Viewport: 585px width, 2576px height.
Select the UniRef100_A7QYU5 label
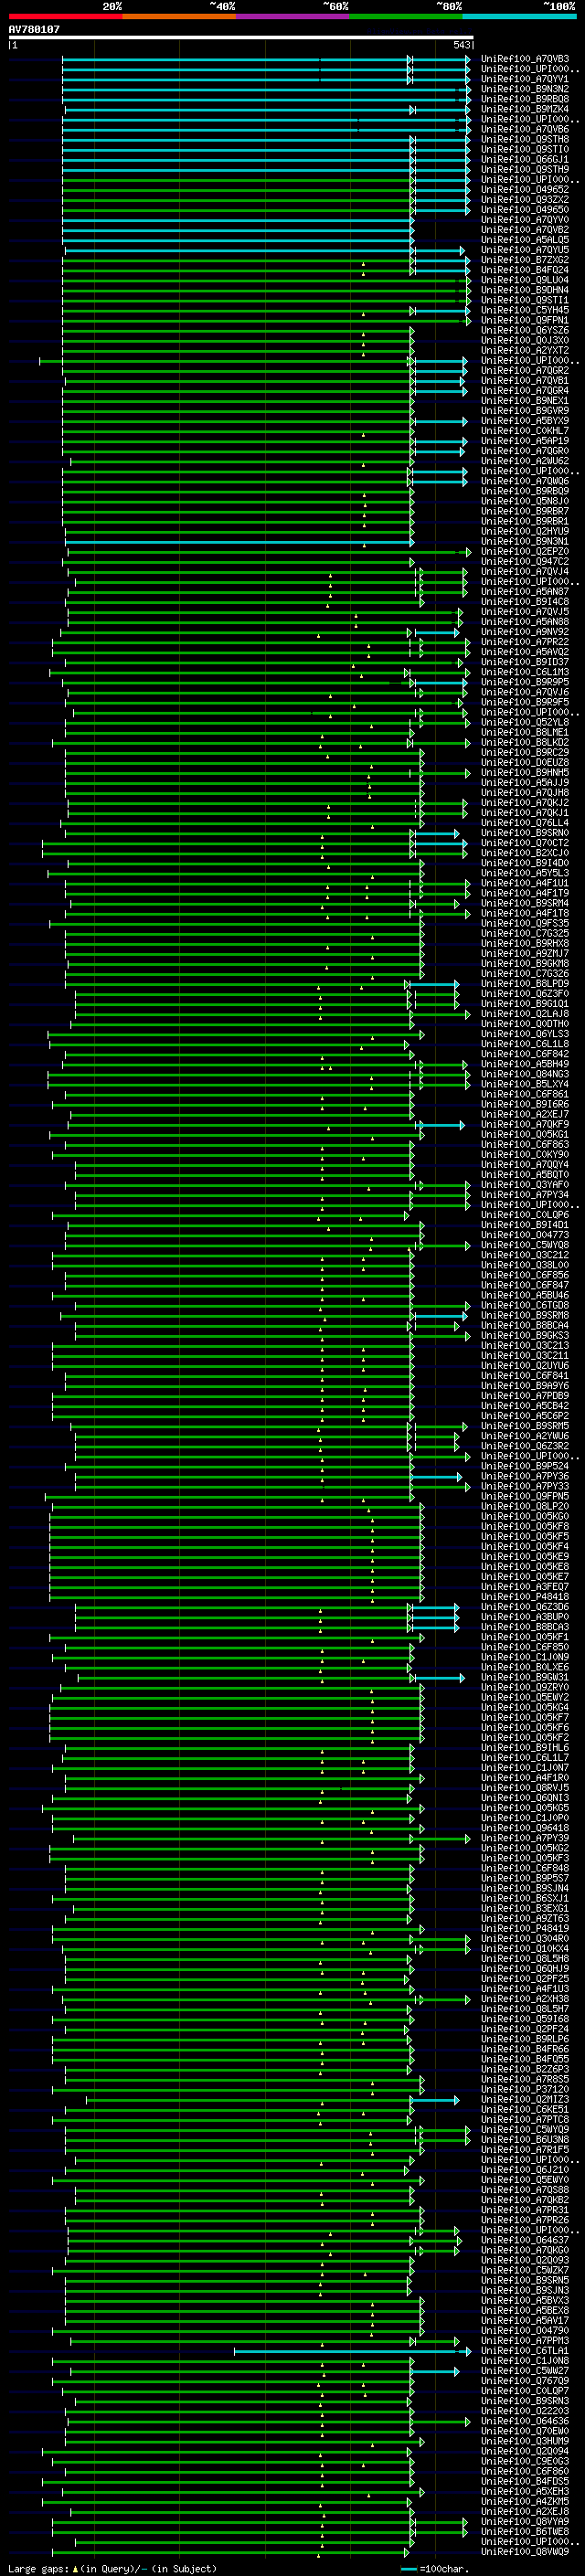[525, 250]
